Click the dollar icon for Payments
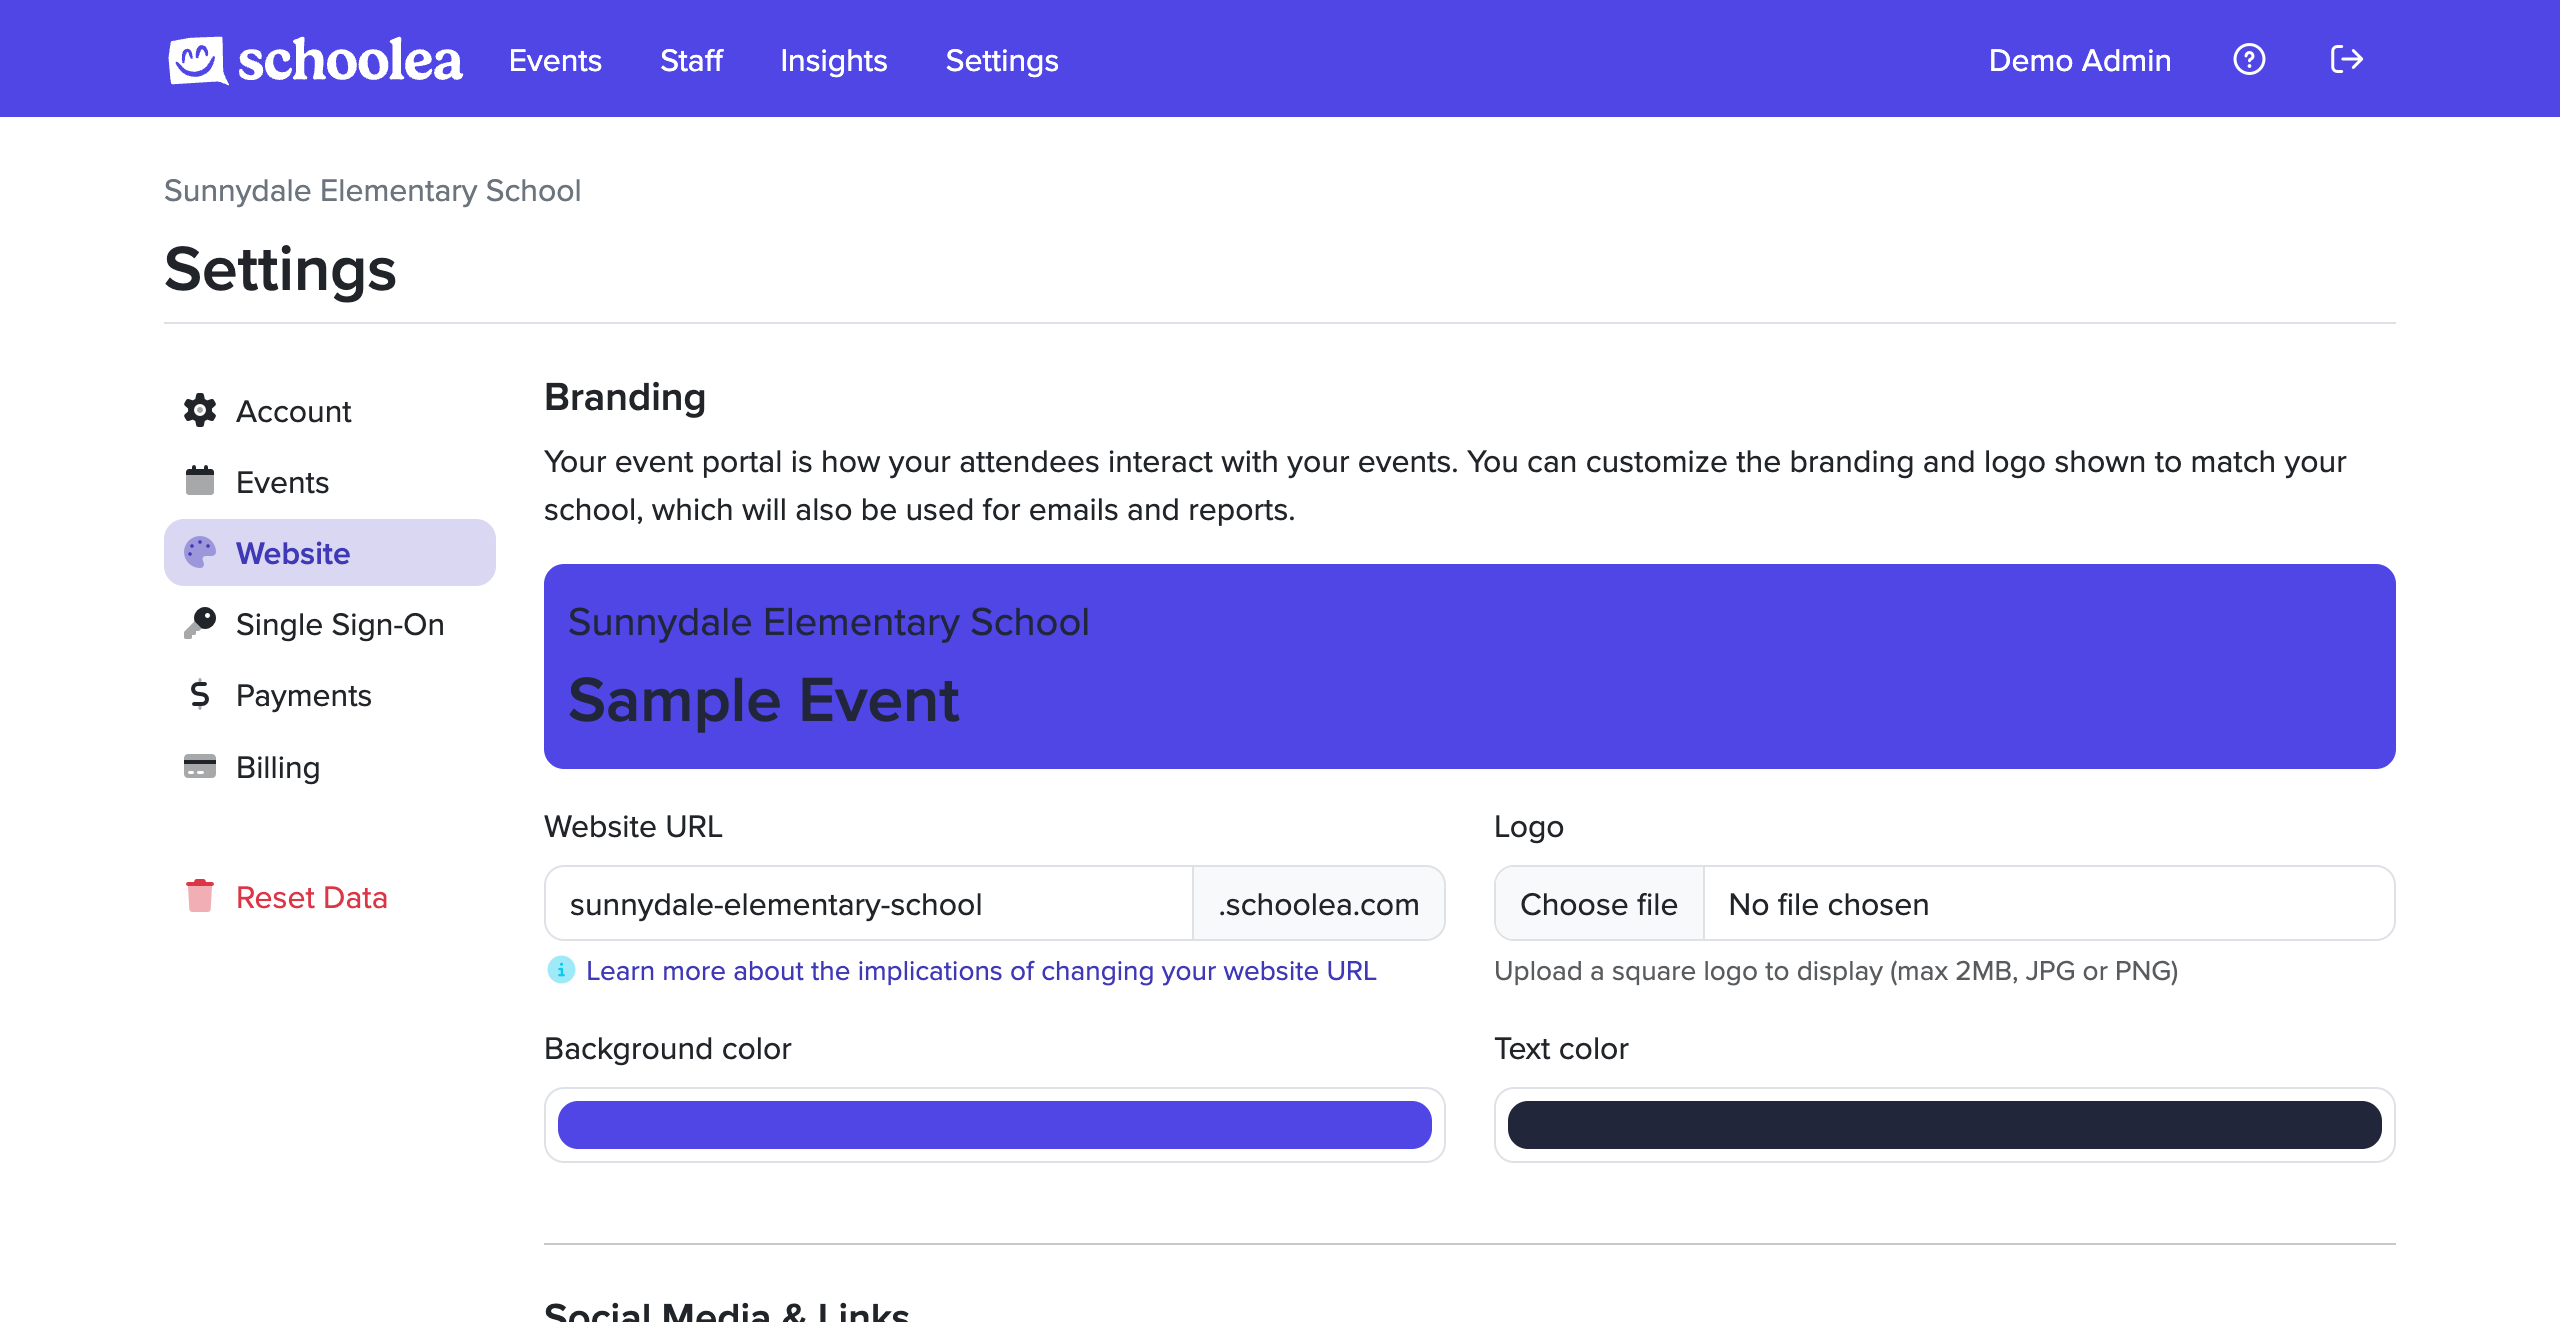 [x=200, y=694]
